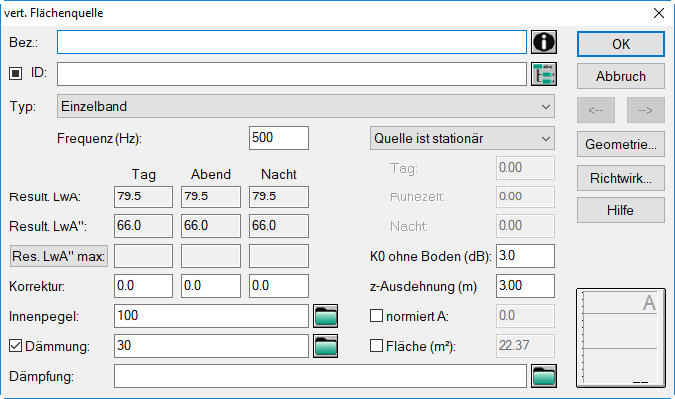Open the Richtwirk... settings
This screenshot has height=399, width=675.
621,178
